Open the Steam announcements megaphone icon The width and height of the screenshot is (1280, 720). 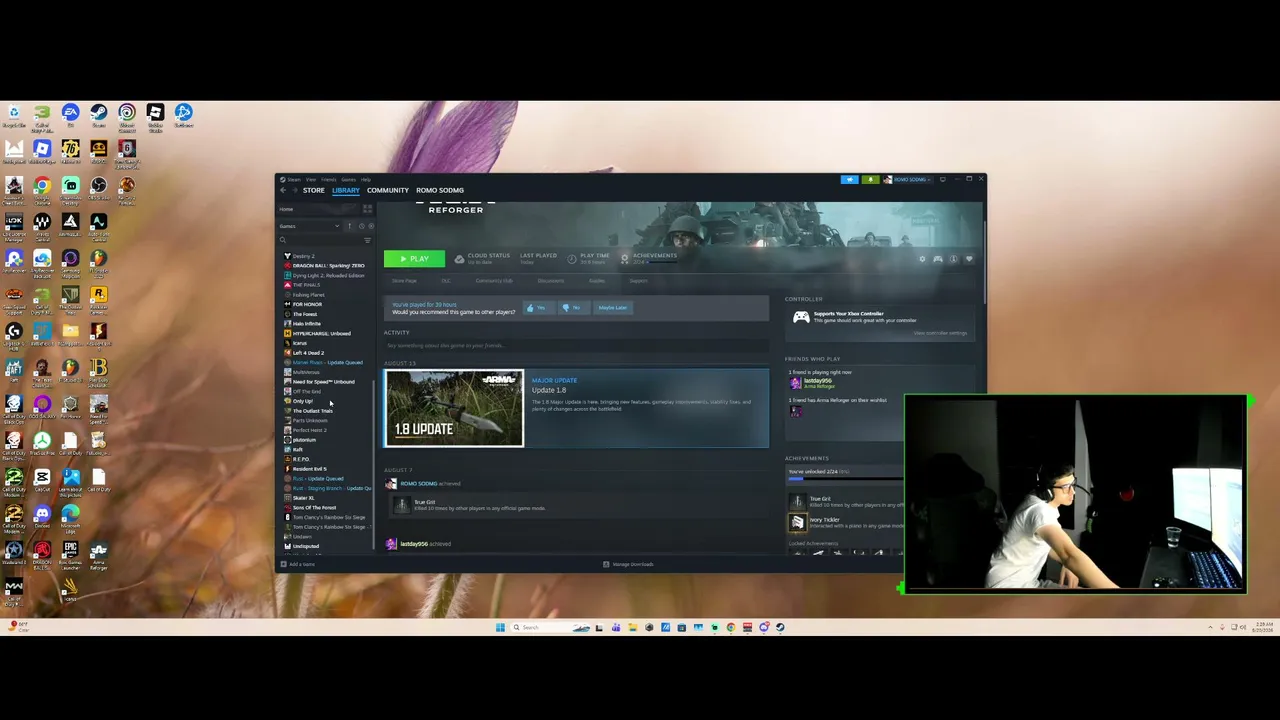[x=850, y=180]
